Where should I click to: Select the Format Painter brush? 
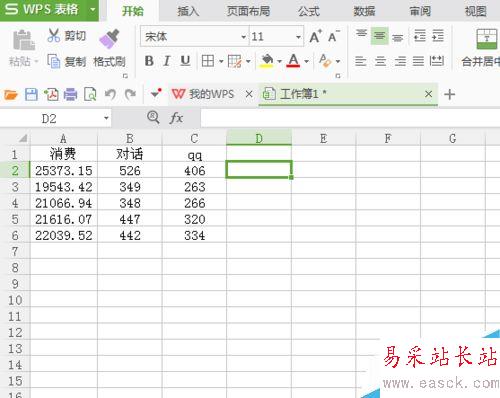(109, 39)
